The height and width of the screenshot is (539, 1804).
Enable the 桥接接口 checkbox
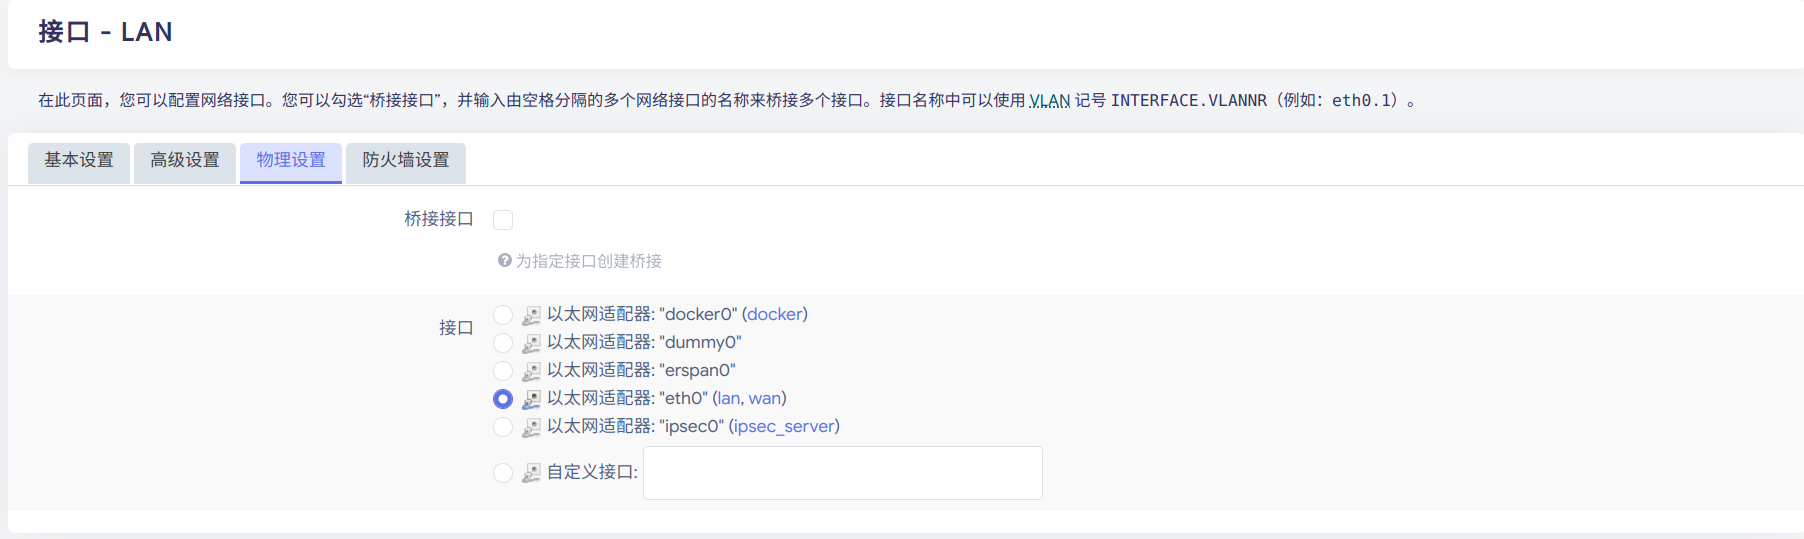click(503, 220)
